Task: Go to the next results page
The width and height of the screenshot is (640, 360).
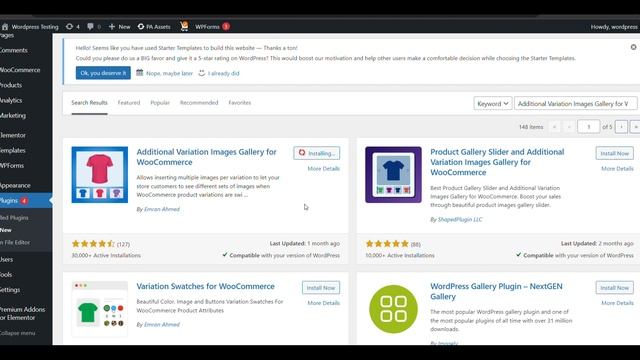Action: pyautogui.click(x=621, y=127)
